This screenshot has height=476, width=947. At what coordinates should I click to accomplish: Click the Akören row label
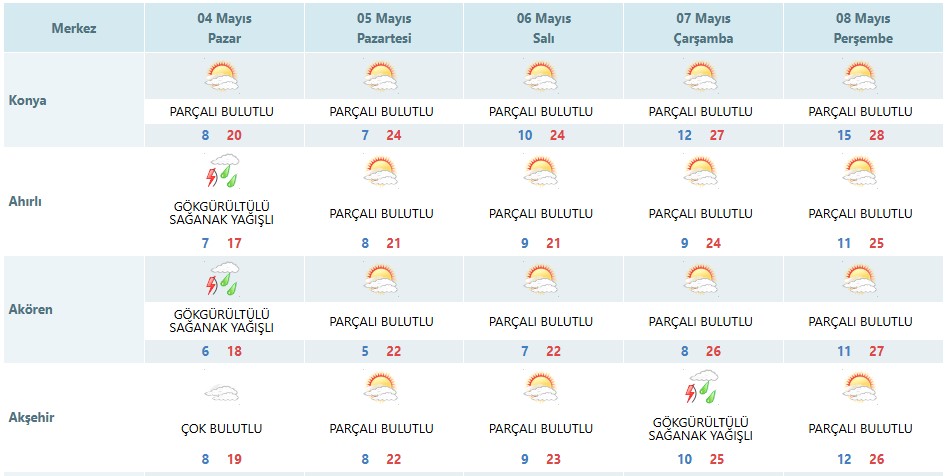click(x=31, y=309)
